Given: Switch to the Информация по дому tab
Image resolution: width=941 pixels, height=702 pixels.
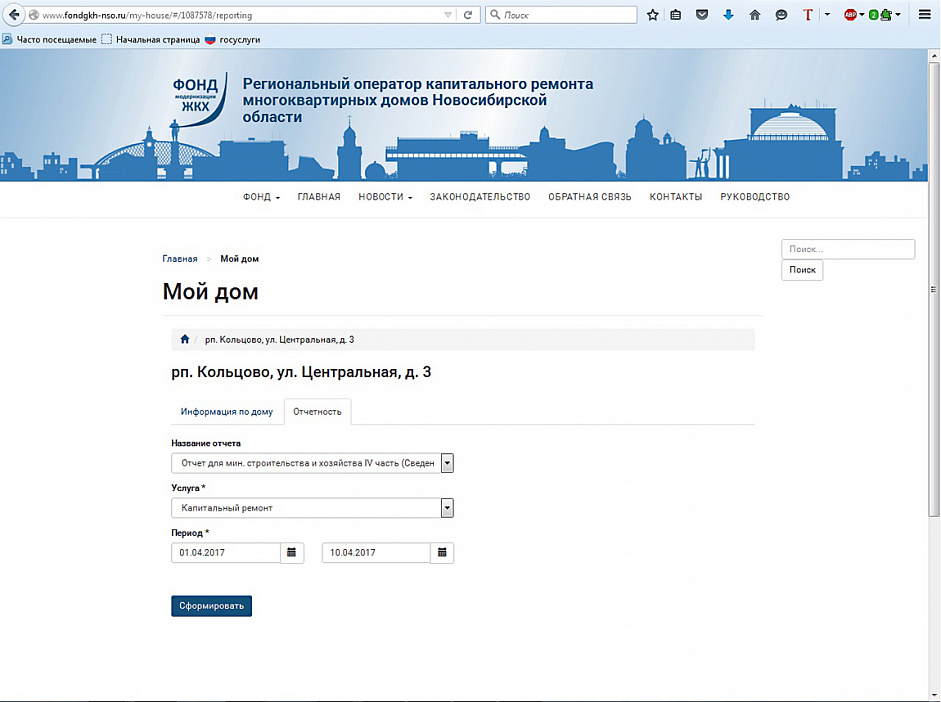Looking at the screenshot, I should [x=227, y=412].
